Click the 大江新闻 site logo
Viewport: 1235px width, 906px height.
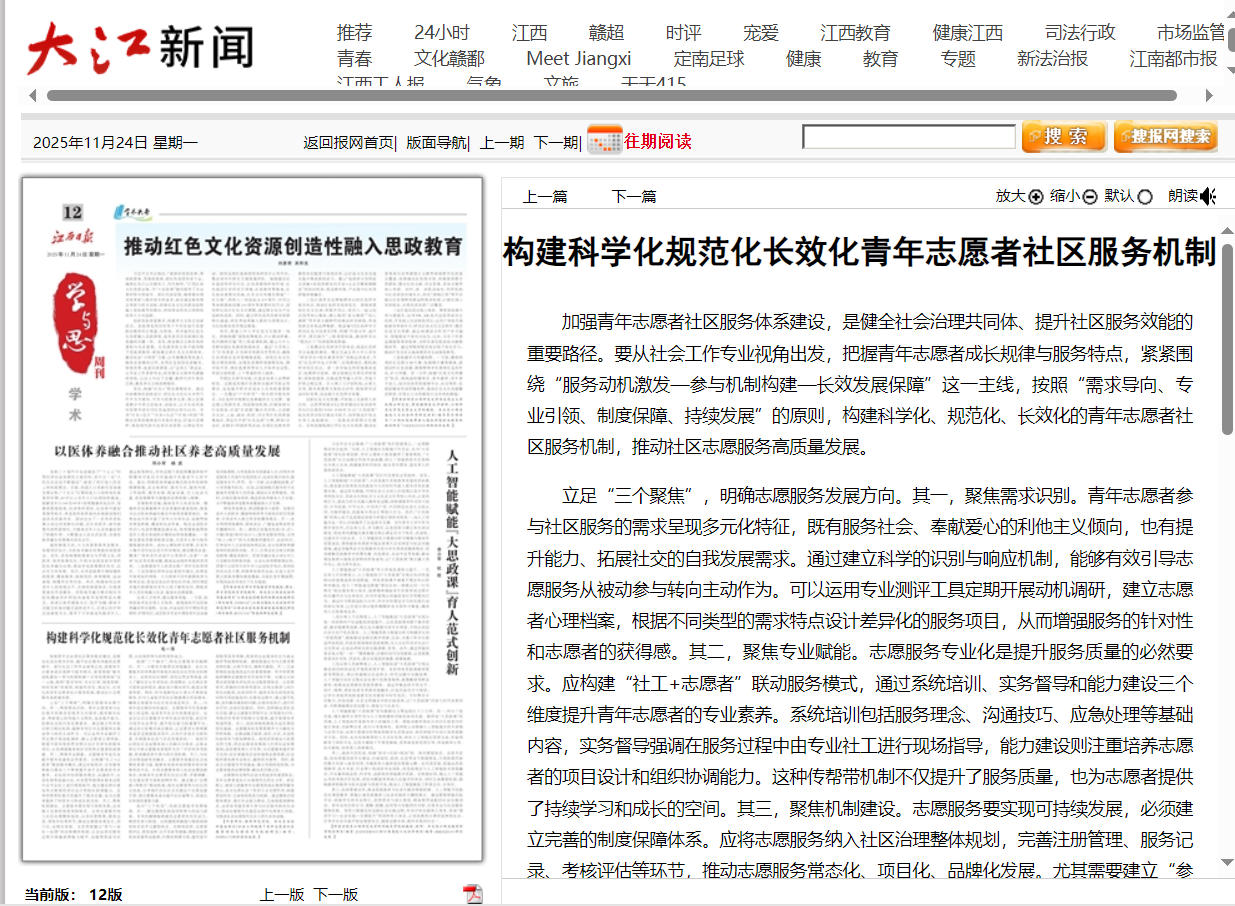(x=139, y=47)
